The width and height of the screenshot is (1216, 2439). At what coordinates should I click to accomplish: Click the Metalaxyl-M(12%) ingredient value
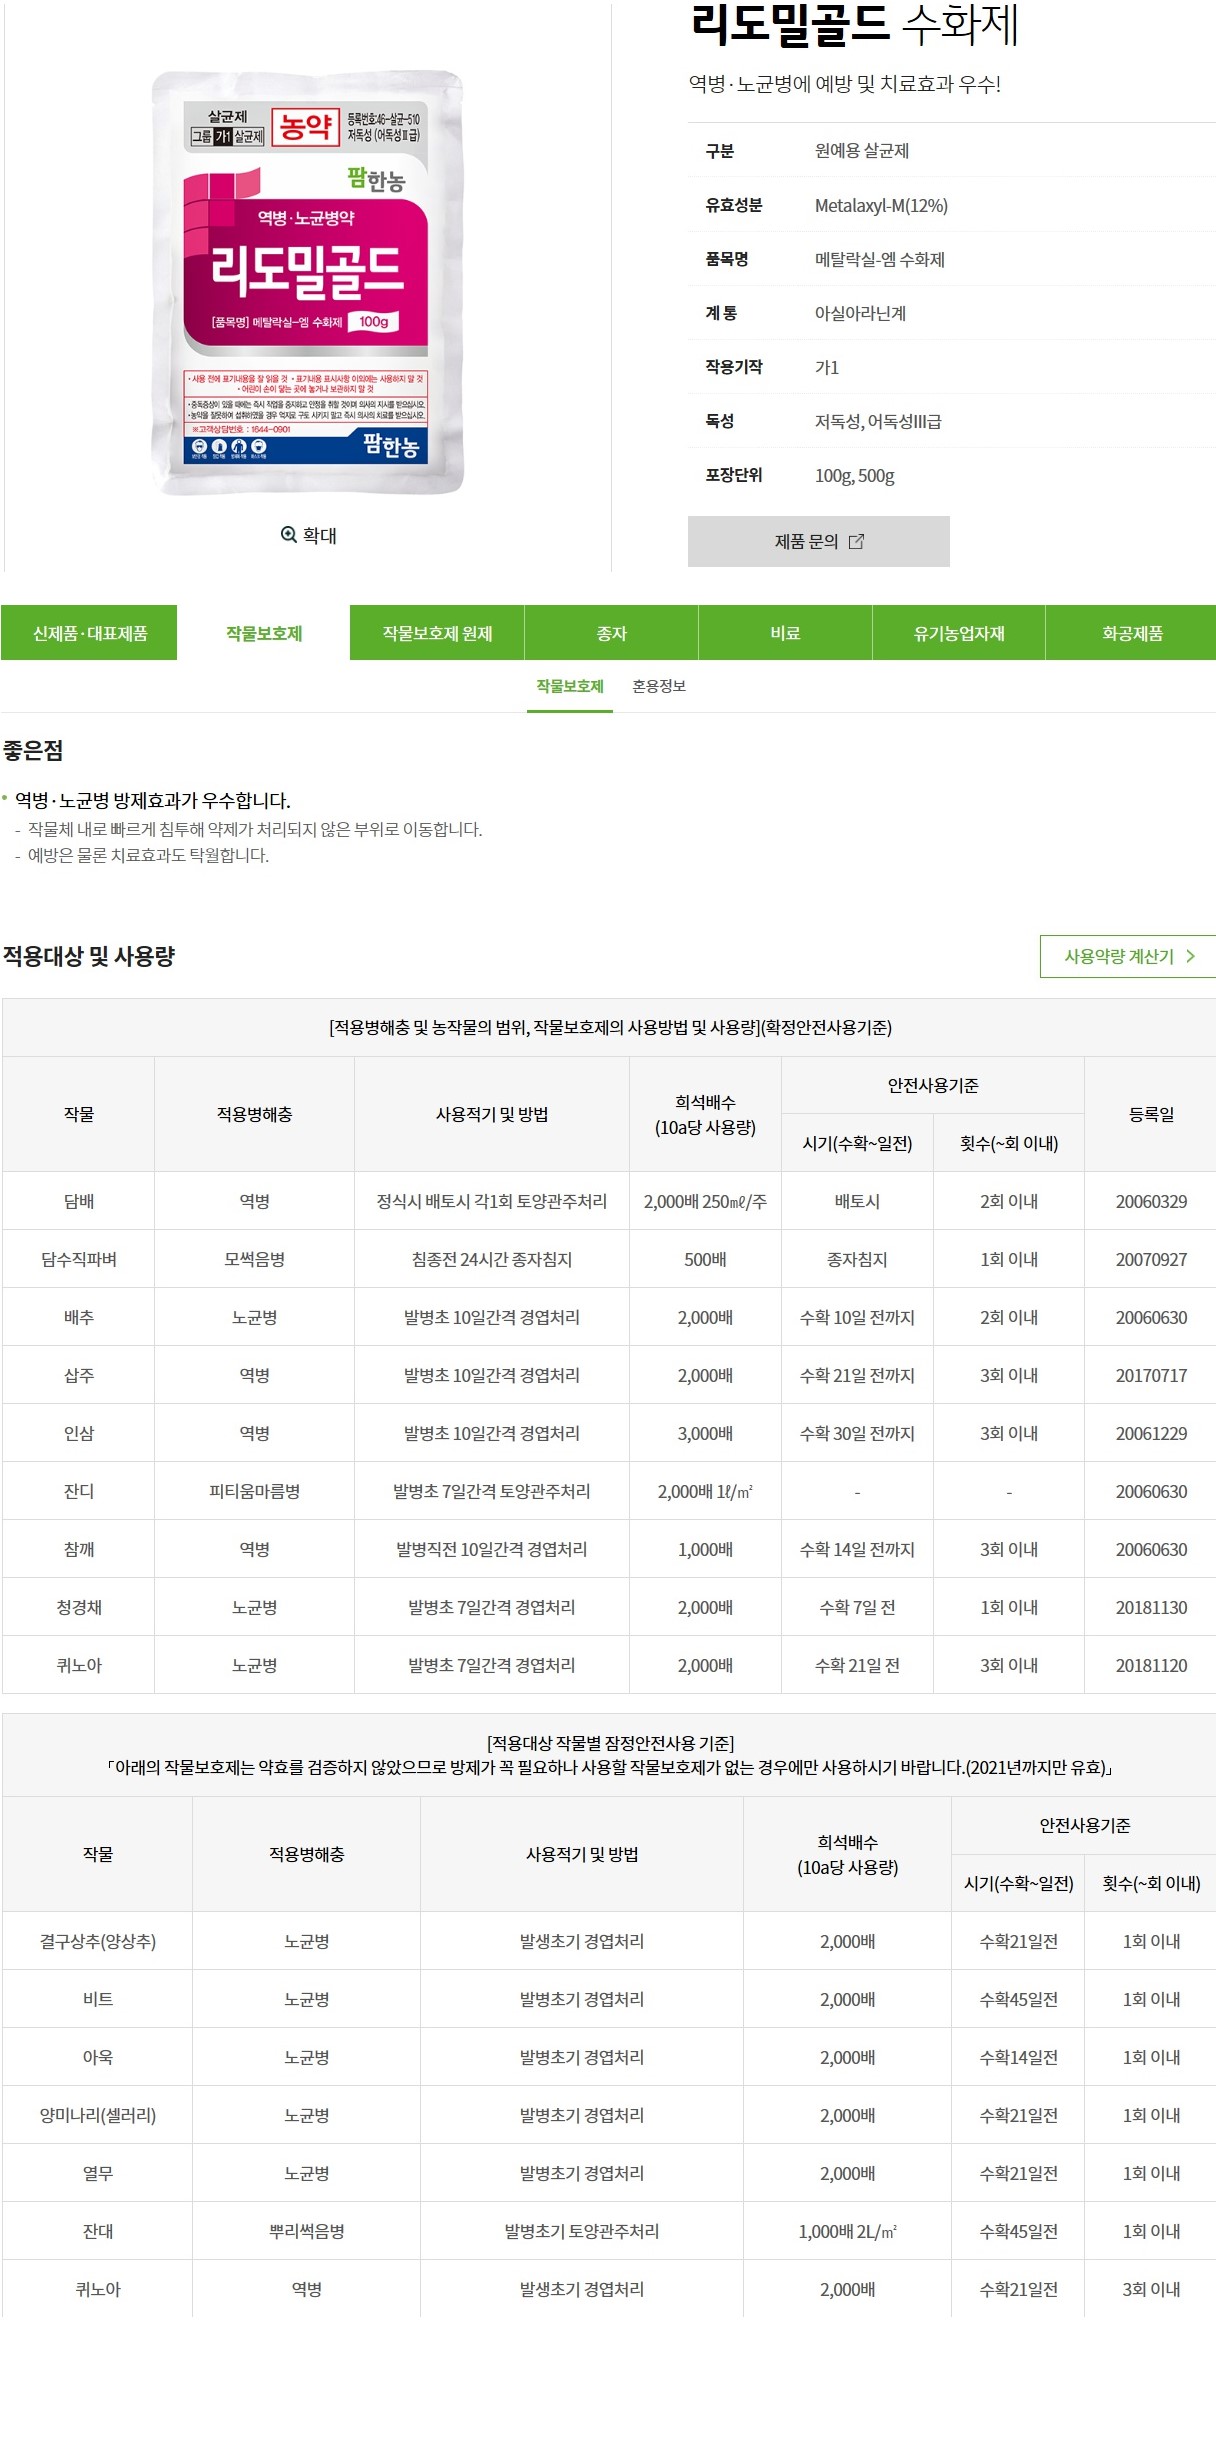tap(881, 206)
